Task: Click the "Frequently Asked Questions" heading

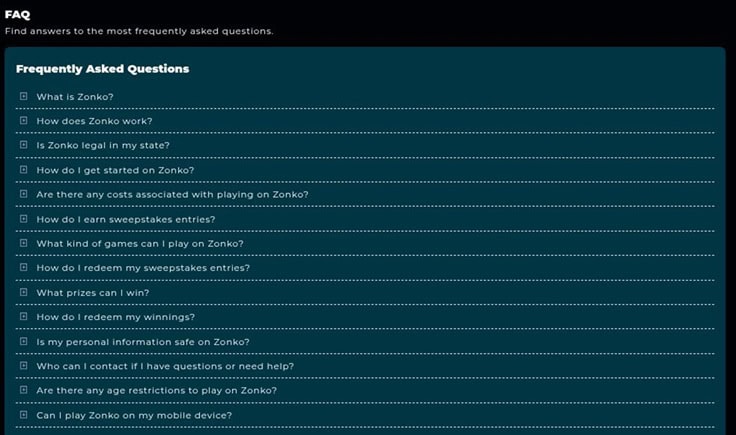Action: point(103,69)
